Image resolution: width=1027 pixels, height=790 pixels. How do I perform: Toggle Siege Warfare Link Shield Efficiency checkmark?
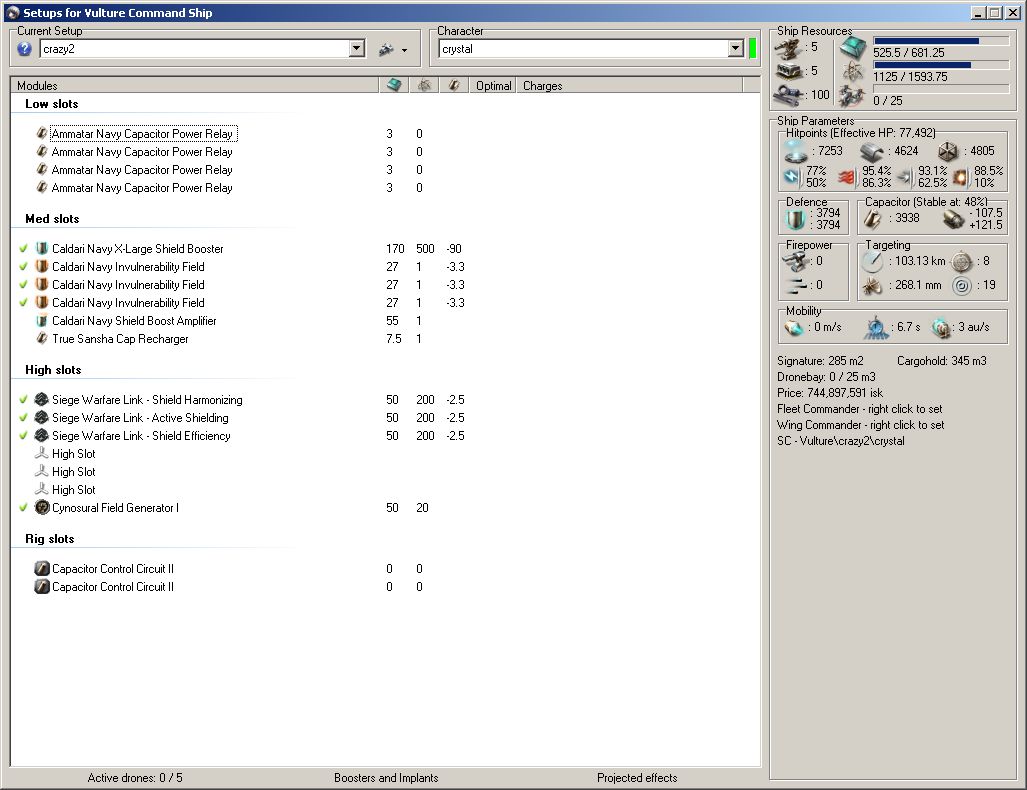point(24,436)
